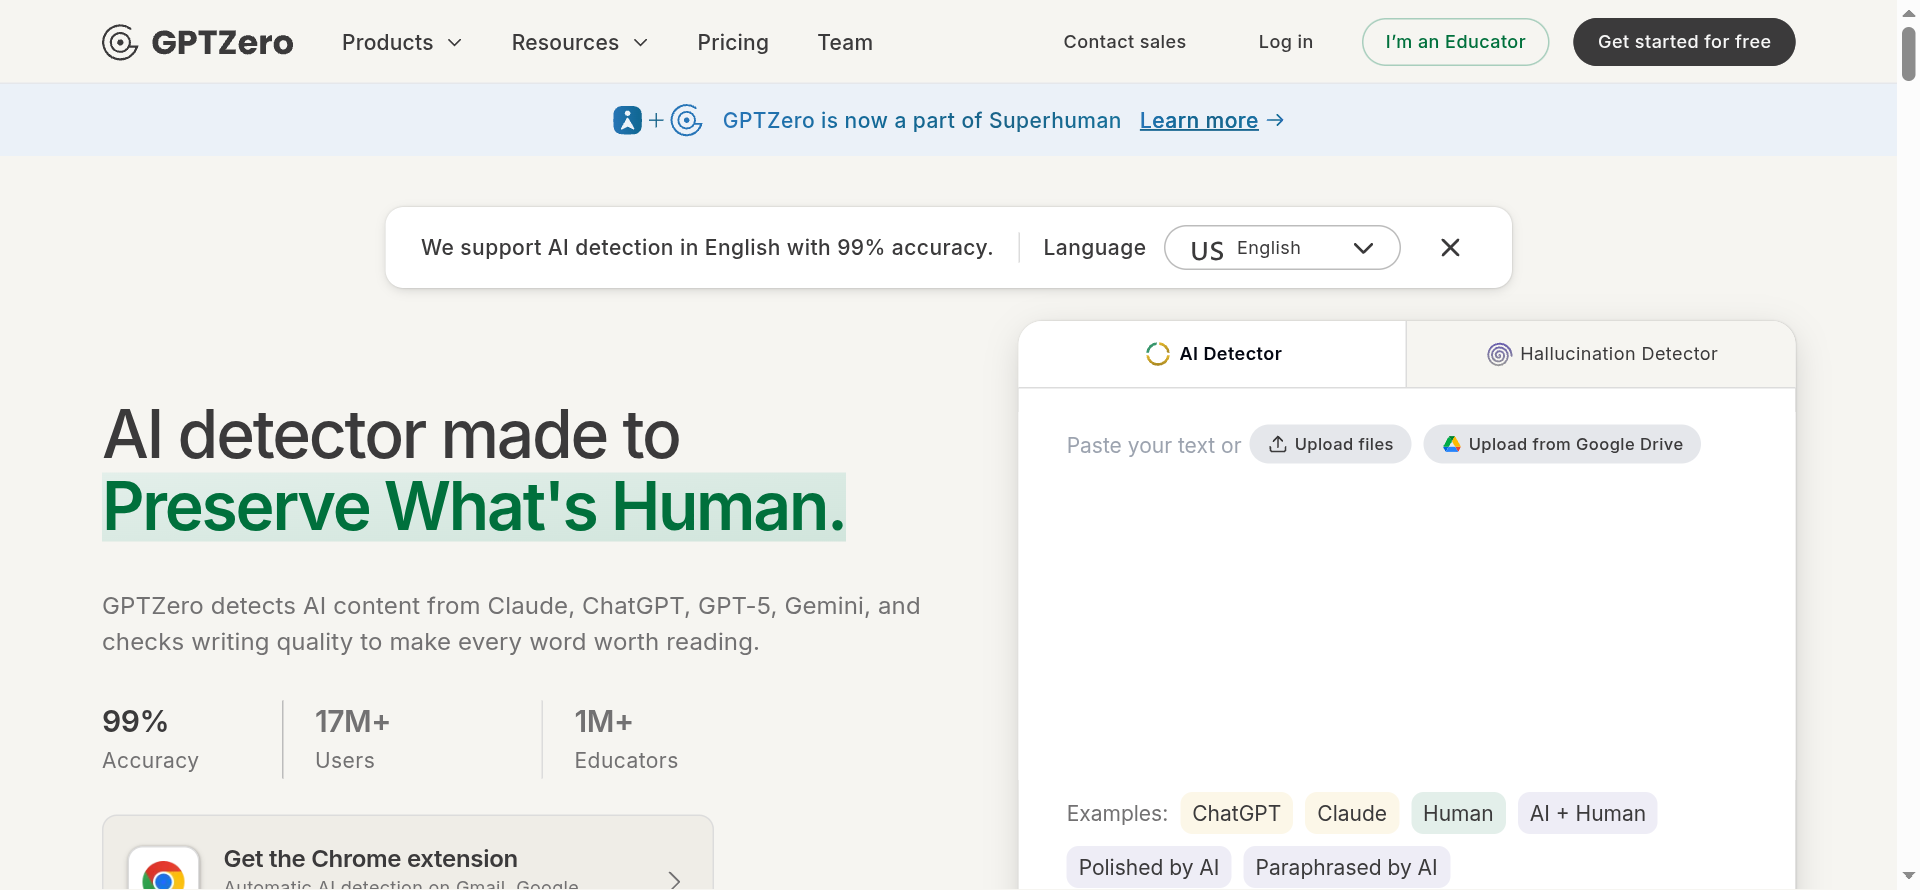Click the Get the Chrome extension heading

(x=371, y=859)
